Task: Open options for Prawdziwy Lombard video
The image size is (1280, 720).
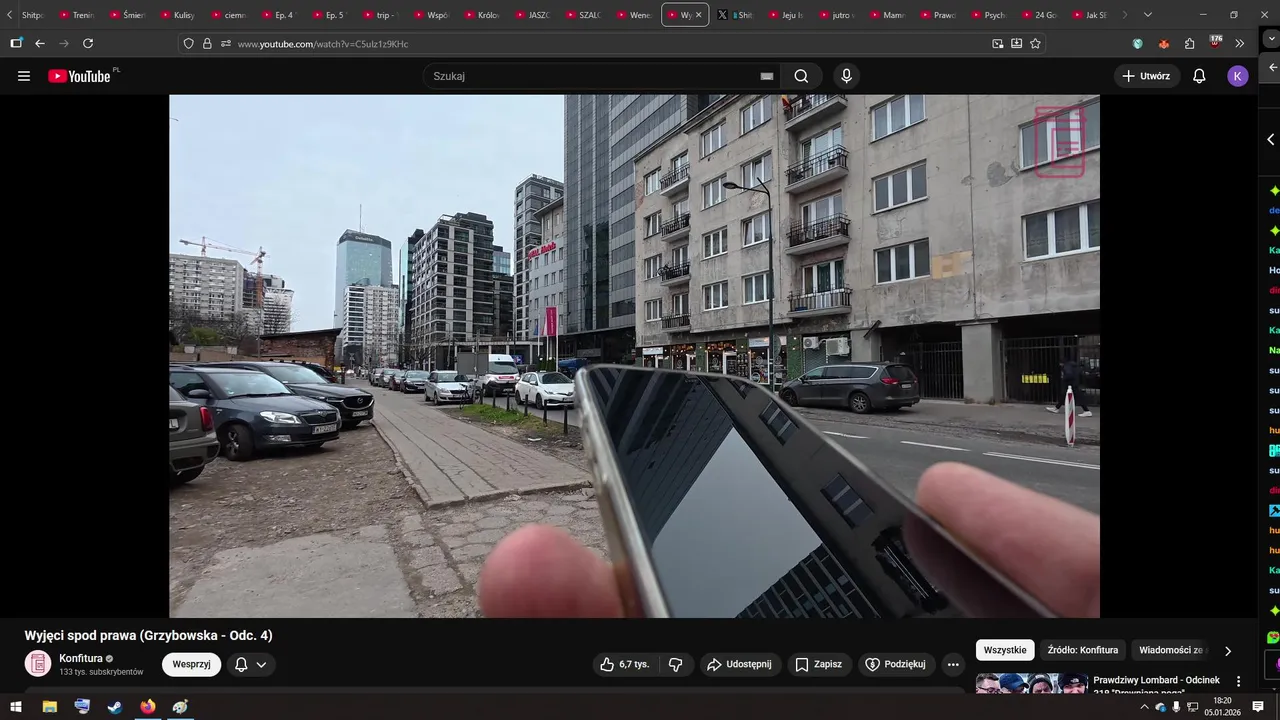Action: pyautogui.click(x=1238, y=681)
